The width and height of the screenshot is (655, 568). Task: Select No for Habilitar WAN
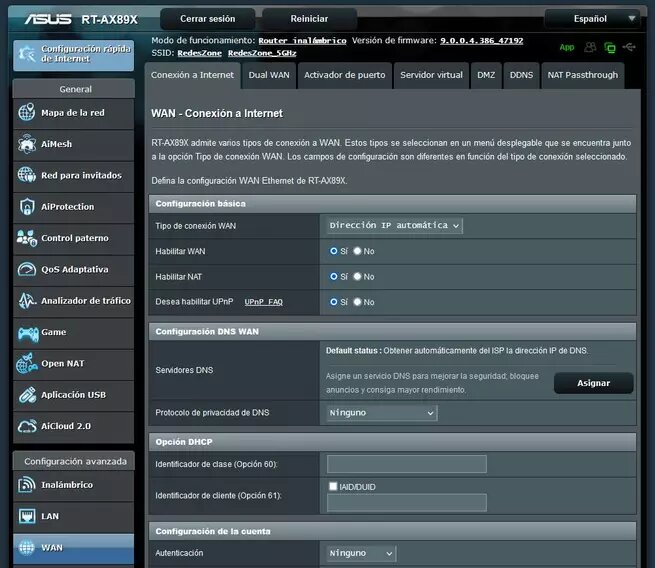[x=357, y=251]
